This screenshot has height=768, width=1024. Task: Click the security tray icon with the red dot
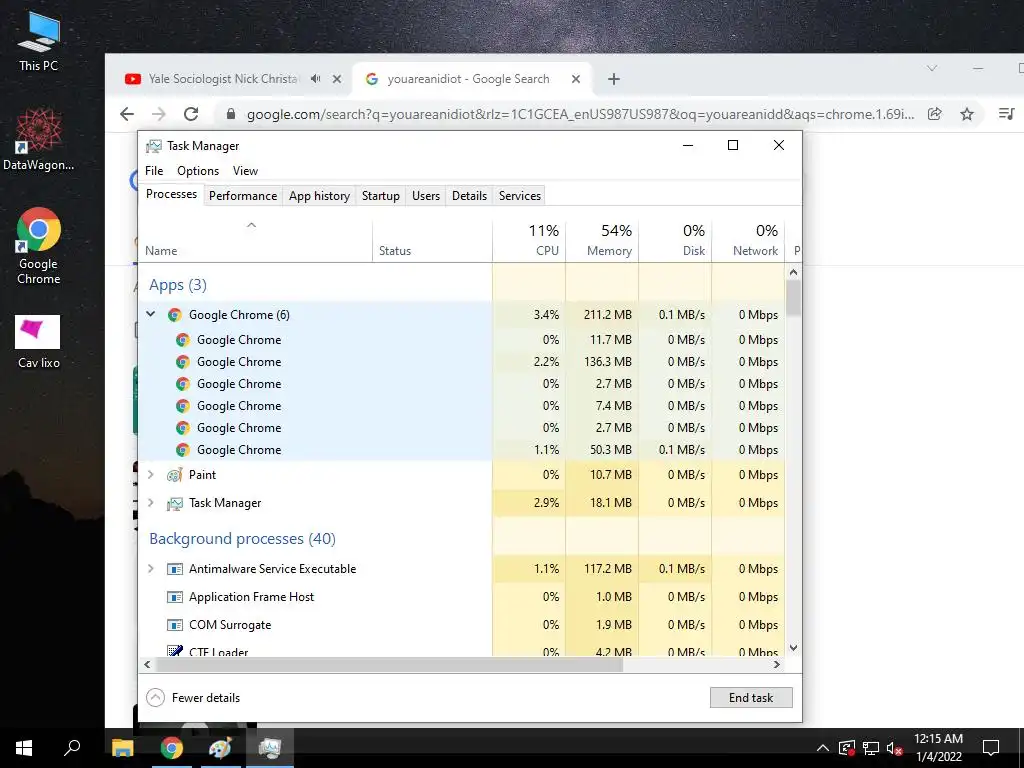[x=847, y=748]
